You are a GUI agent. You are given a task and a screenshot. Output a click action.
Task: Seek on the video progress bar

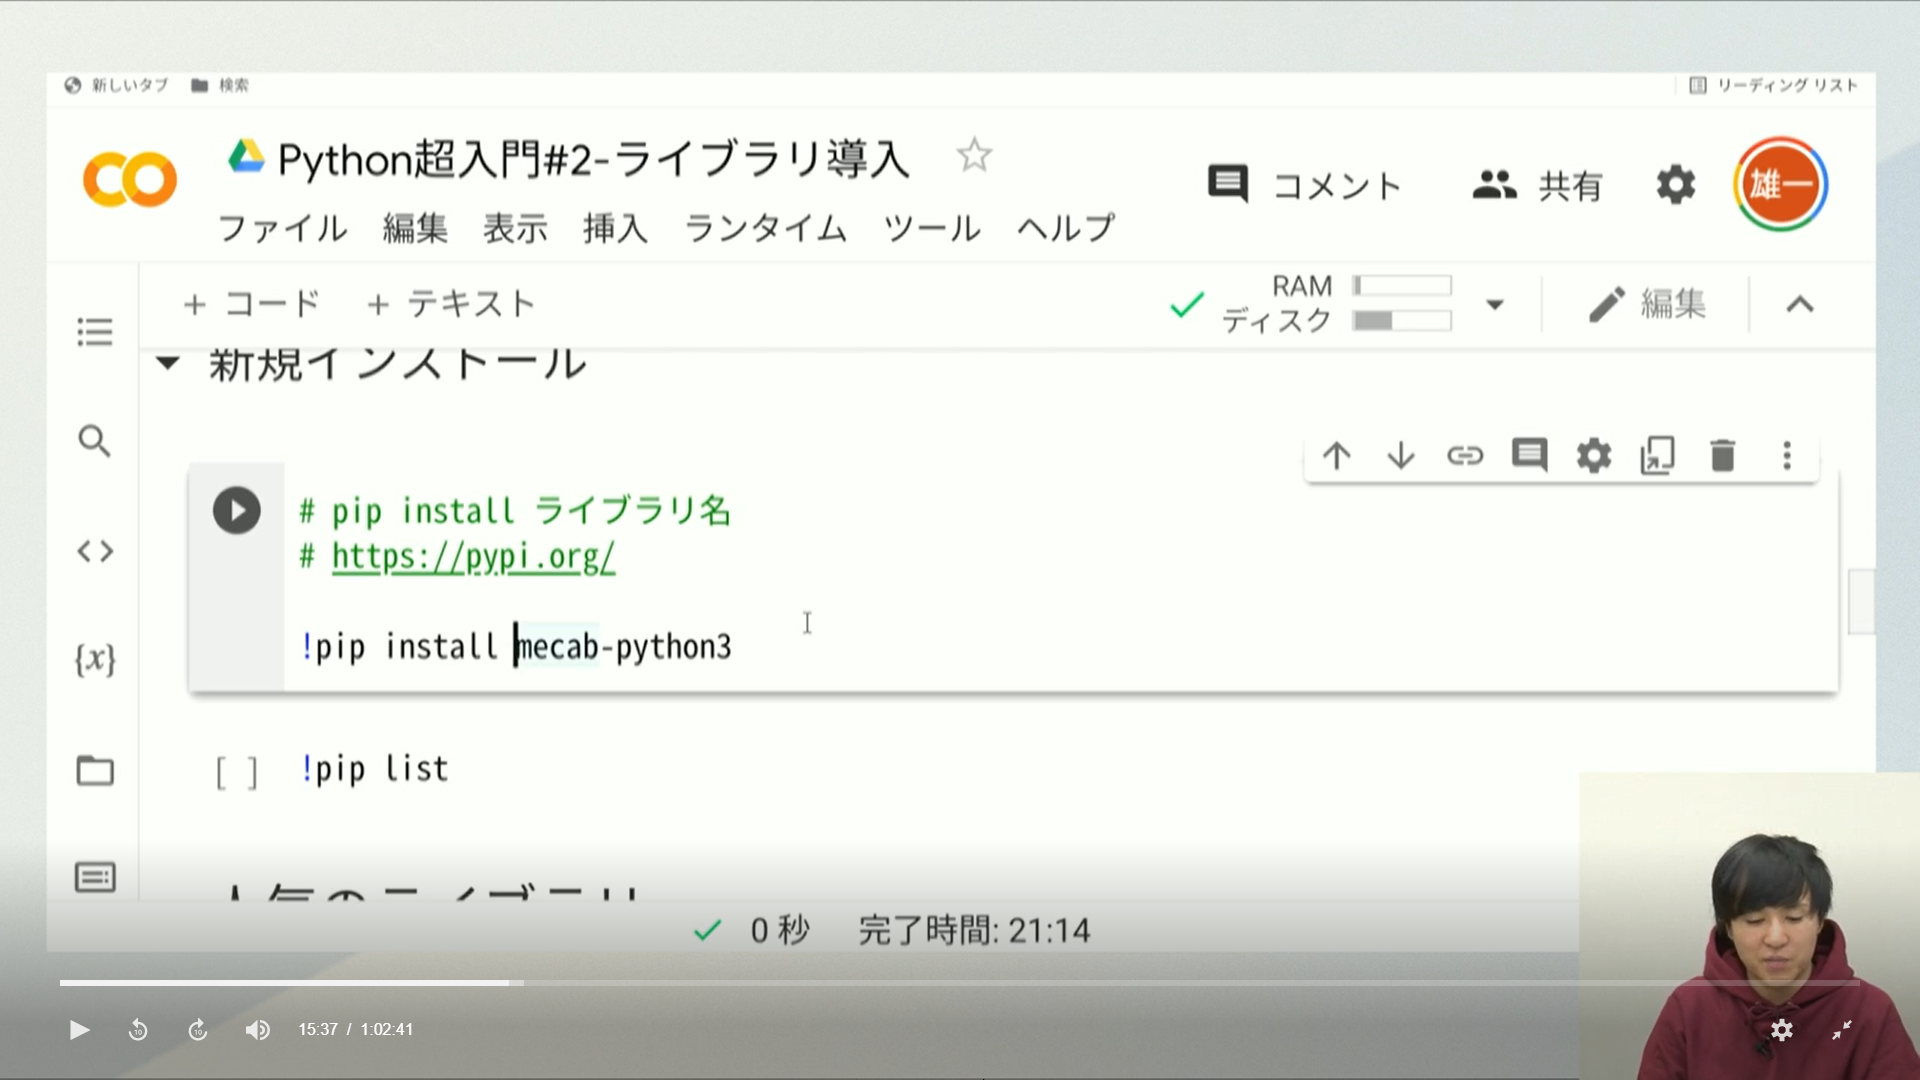(x=960, y=983)
